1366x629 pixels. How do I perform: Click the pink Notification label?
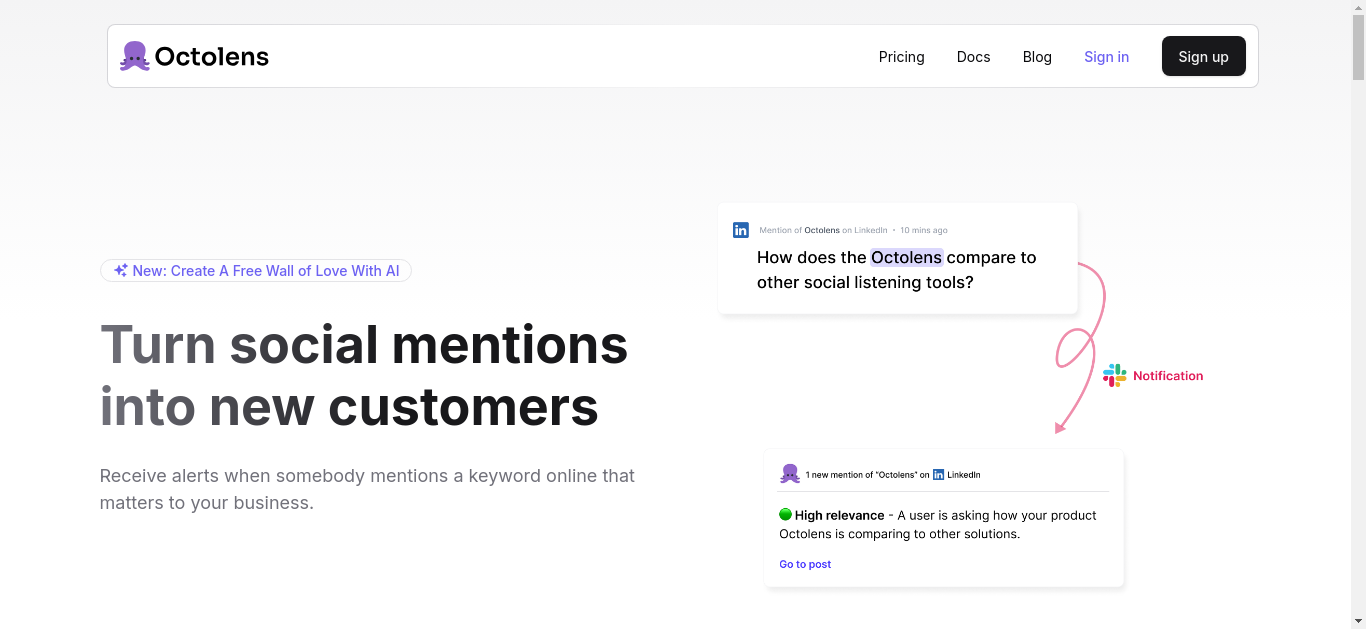tap(1168, 376)
